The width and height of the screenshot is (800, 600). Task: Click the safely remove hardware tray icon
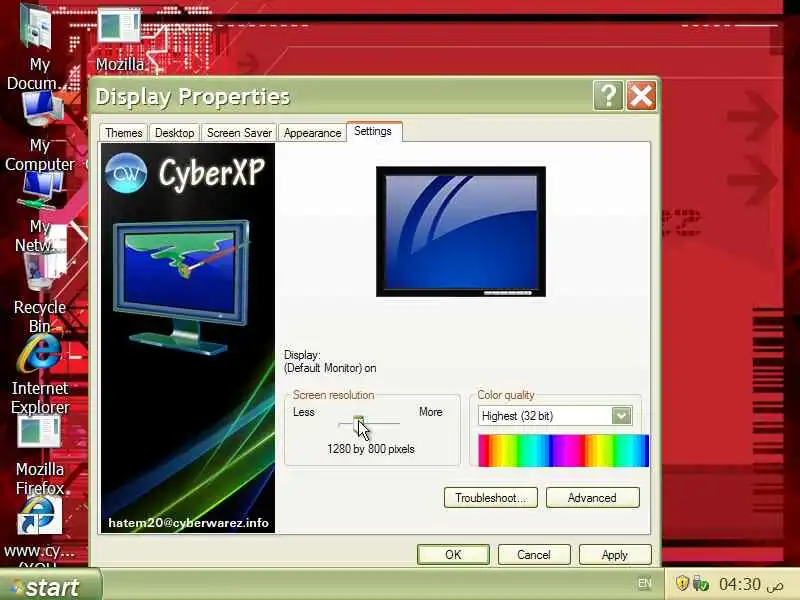pyautogui.click(x=701, y=583)
